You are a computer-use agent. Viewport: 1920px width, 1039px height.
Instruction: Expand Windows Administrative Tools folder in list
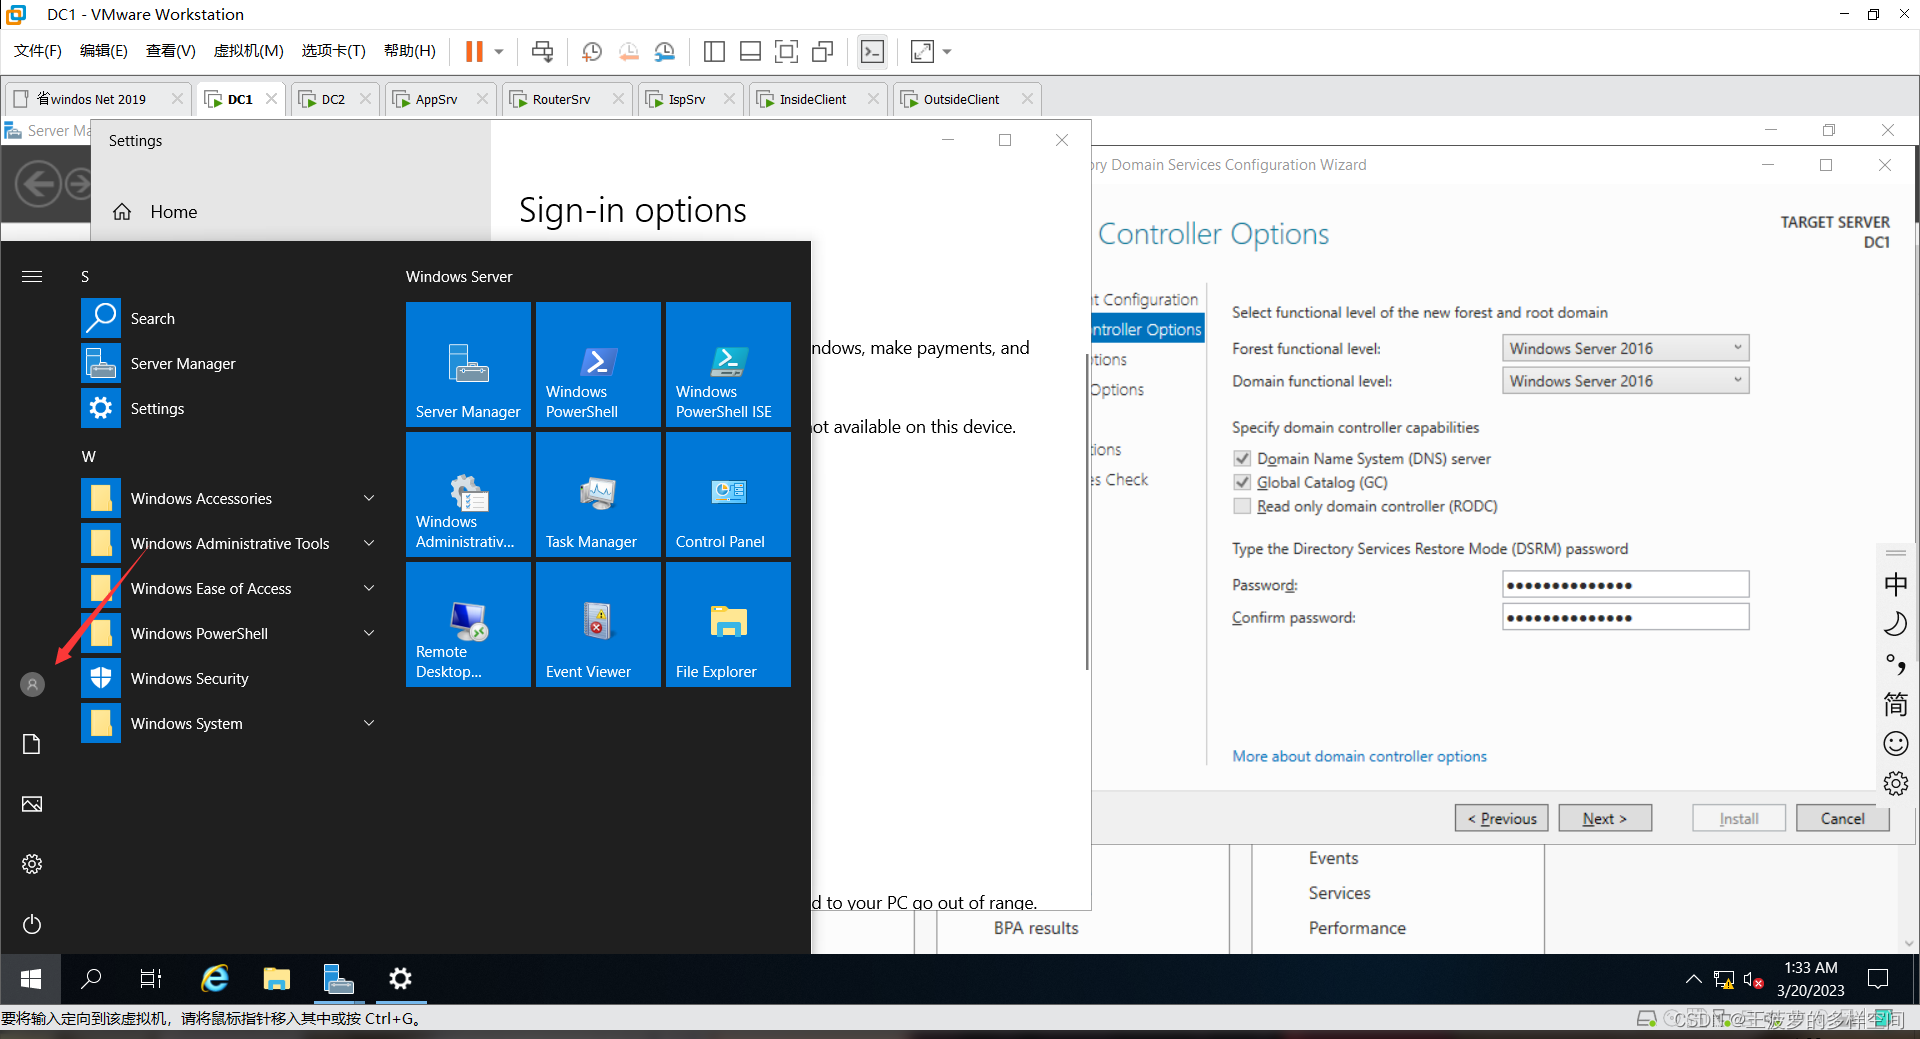click(x=232, y=543)
